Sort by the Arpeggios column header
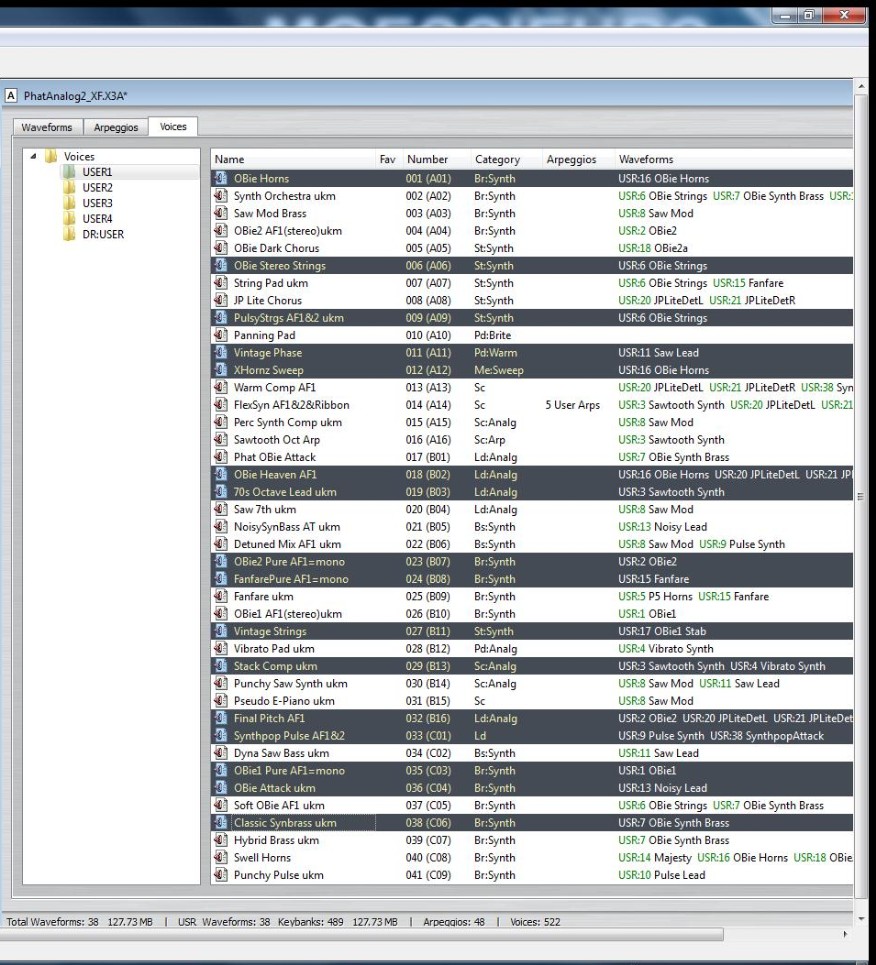876x965 pixels. tap(578, 159)
